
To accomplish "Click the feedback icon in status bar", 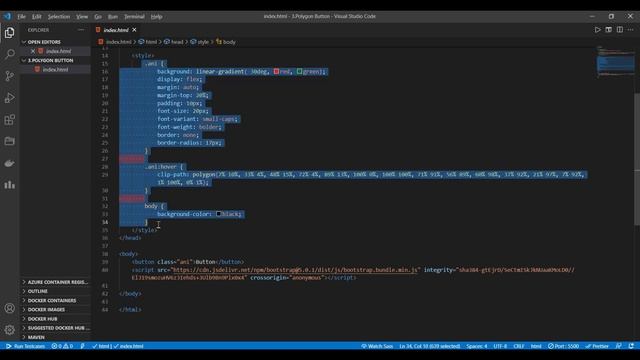I will [x=619, y=346].
